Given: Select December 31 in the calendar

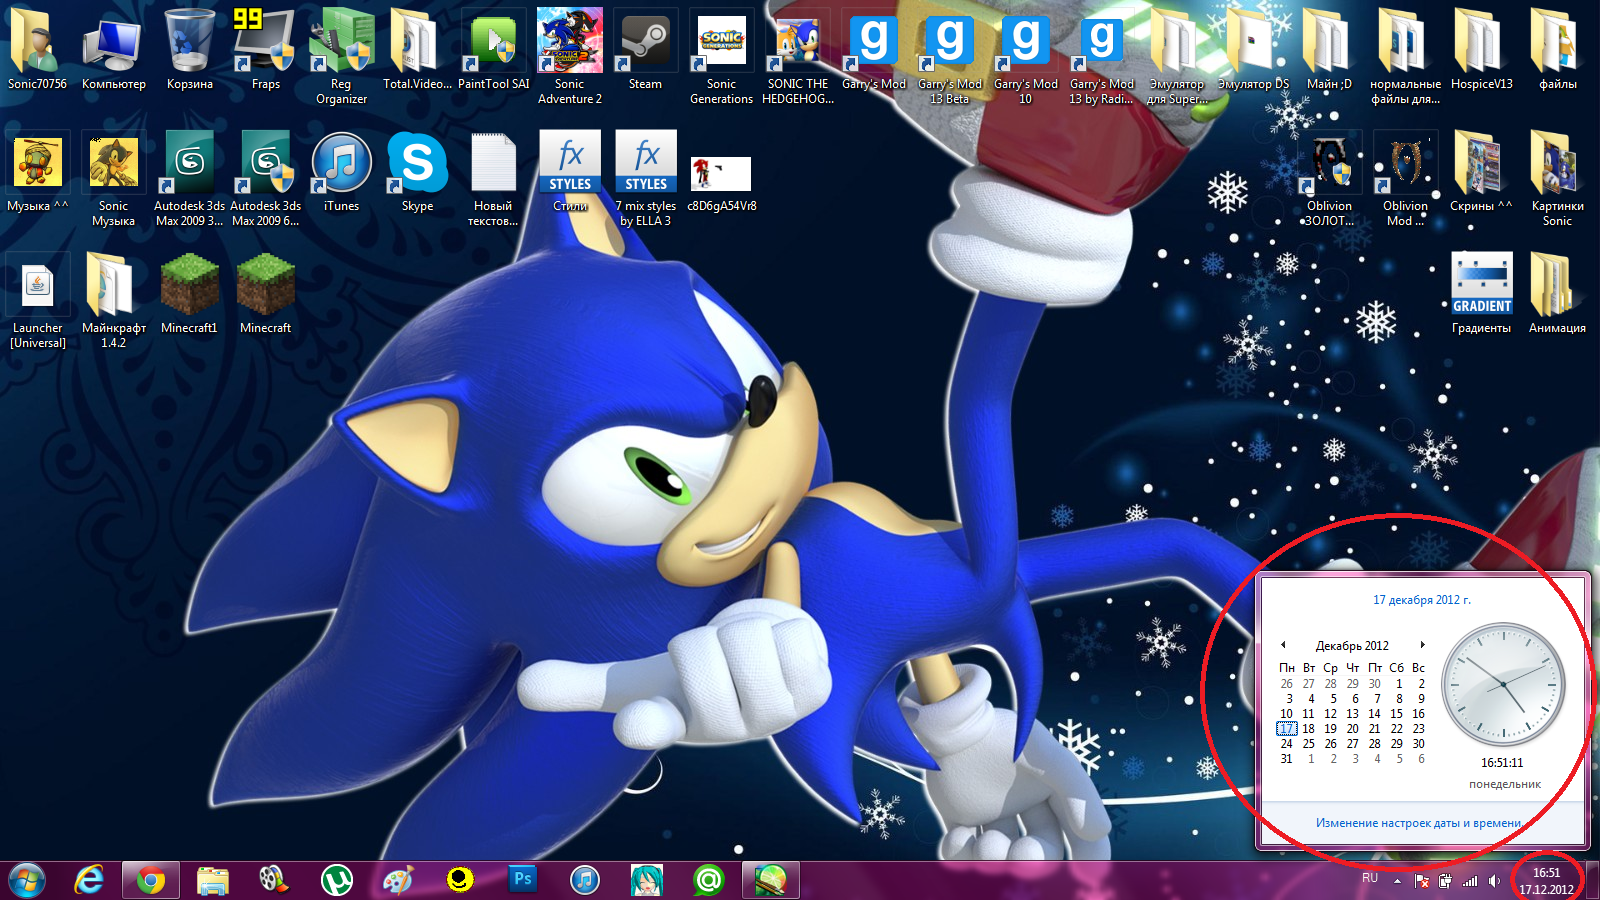Looking at the screenshot, I should pyautogui.click(x=1286, y=758).
